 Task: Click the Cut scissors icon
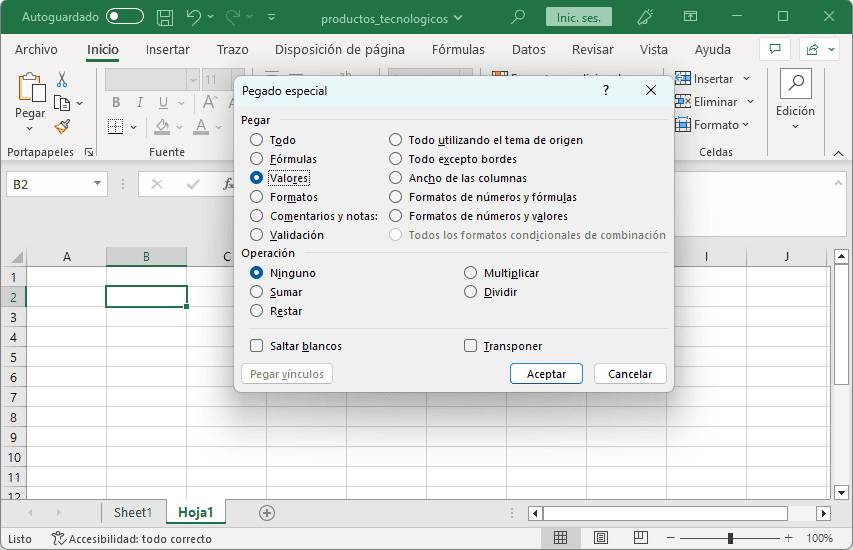(x=62, y=80)
